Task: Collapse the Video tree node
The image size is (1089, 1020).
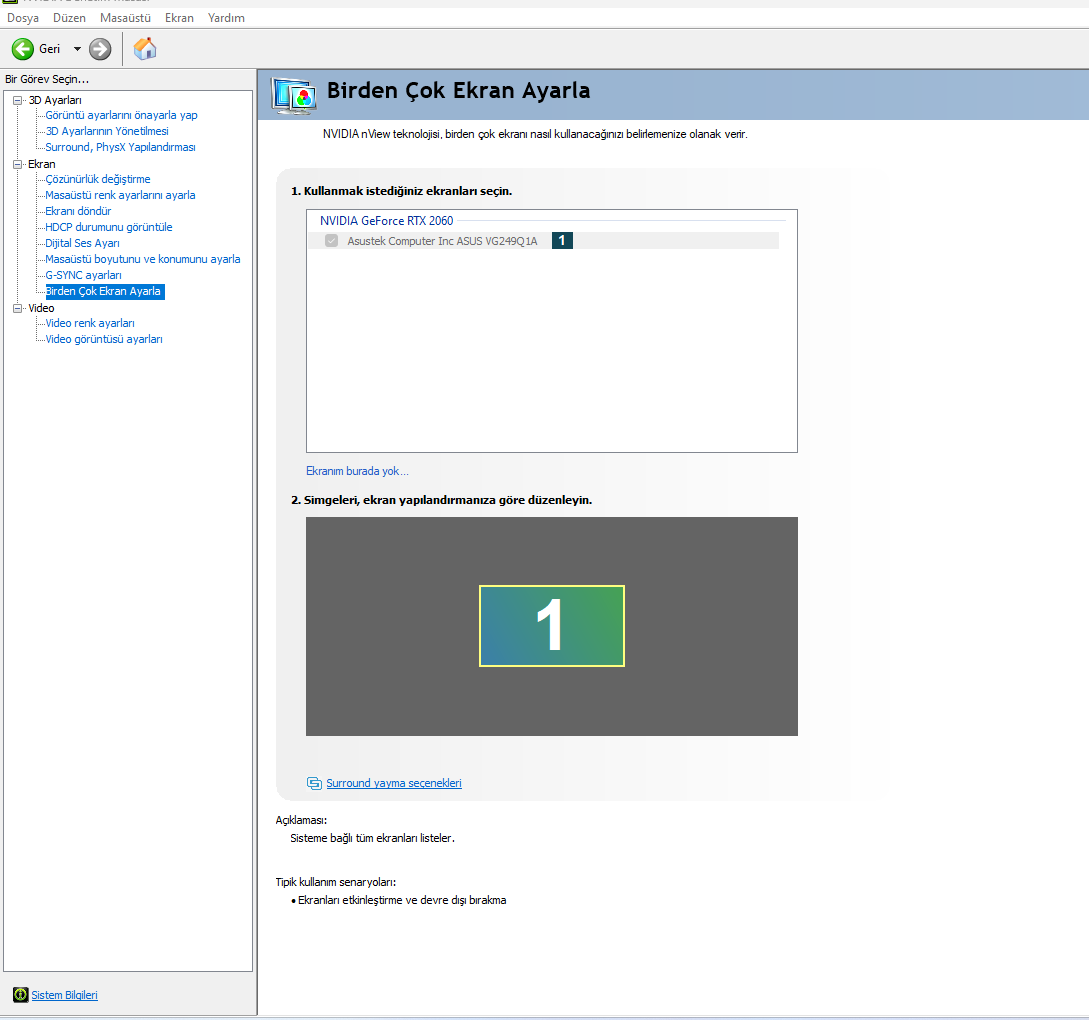Action: click(x=18, y=308)
